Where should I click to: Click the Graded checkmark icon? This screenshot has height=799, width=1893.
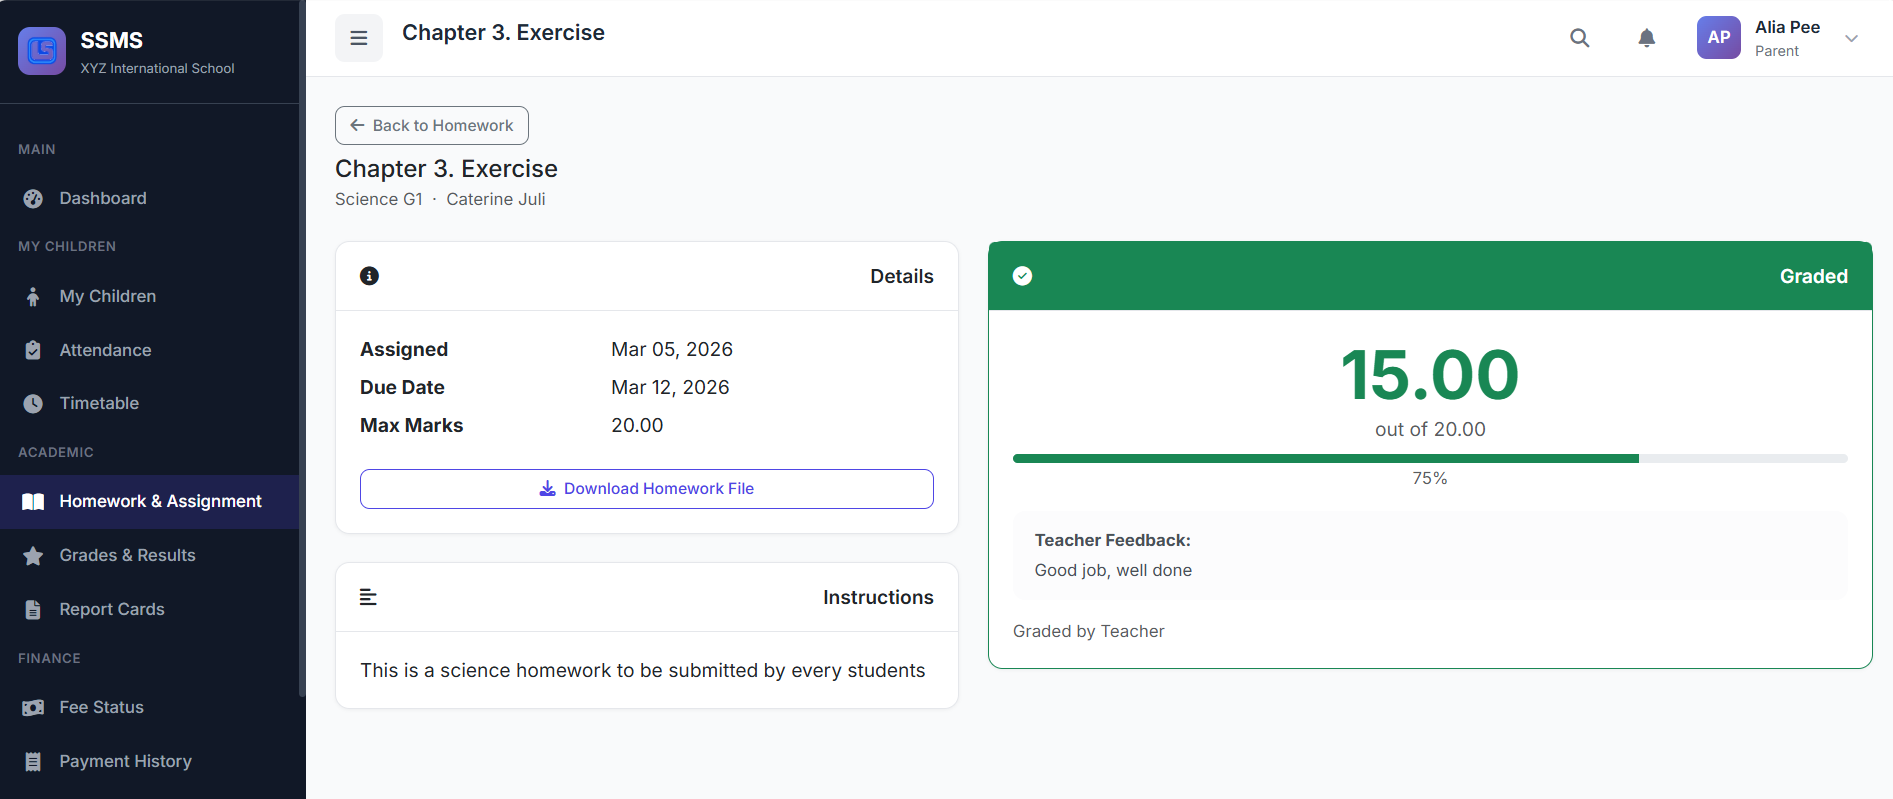1022,276
